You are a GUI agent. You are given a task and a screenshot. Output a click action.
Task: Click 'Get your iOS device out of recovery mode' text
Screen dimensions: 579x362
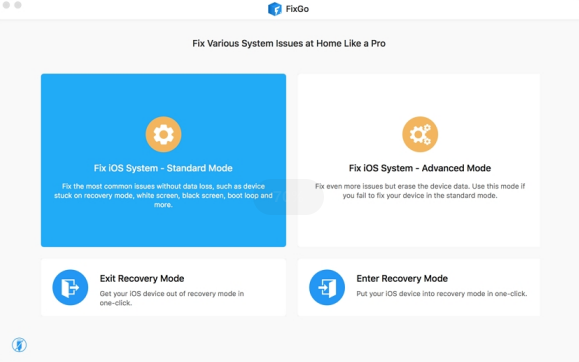pyautogui.click(x=172, y=298)
